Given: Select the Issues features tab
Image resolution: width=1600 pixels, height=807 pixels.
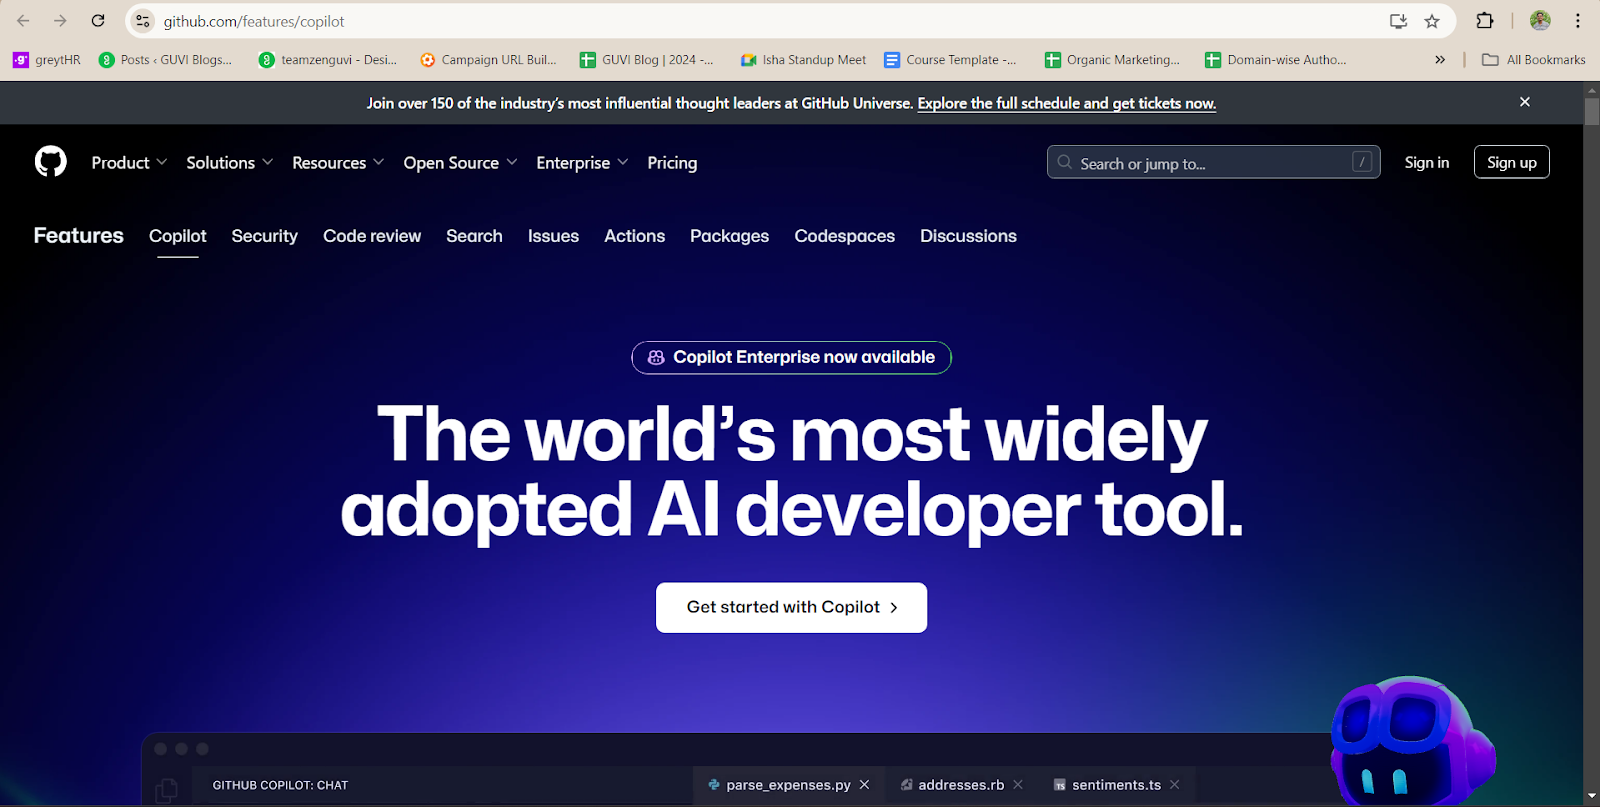Looking at the screenshot, I should (553, 236).
